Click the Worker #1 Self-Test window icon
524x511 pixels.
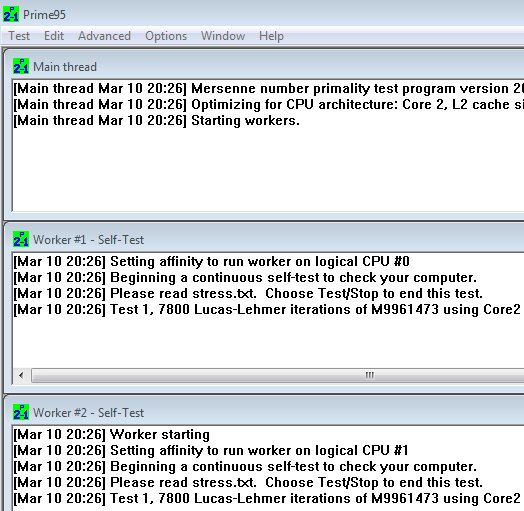point(21,239)
